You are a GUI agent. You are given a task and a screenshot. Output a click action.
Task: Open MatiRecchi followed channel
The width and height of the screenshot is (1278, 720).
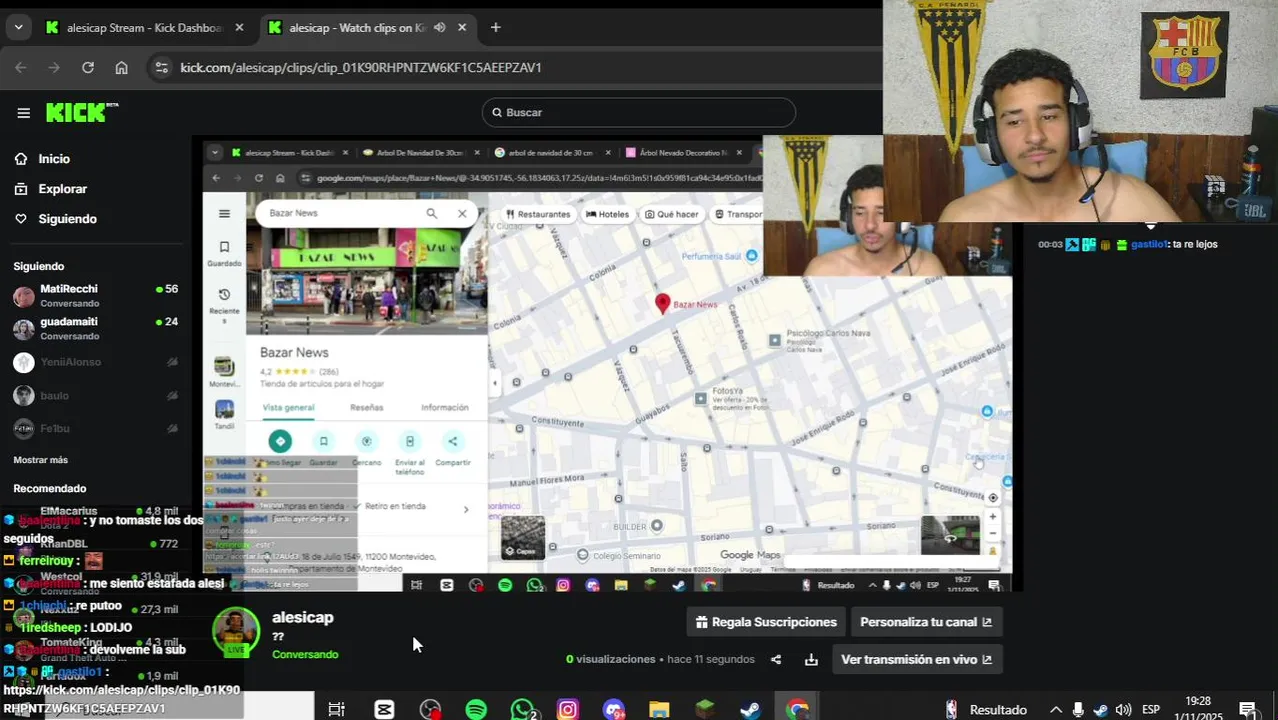(95, 295)
